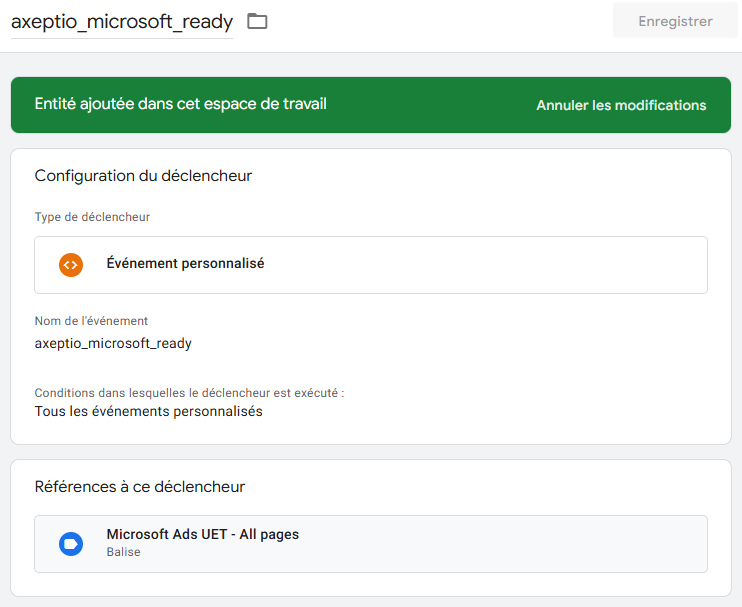742x607 pixels.
Task: Select the Références à ce déclencheur heading
Action: point(140,486)
